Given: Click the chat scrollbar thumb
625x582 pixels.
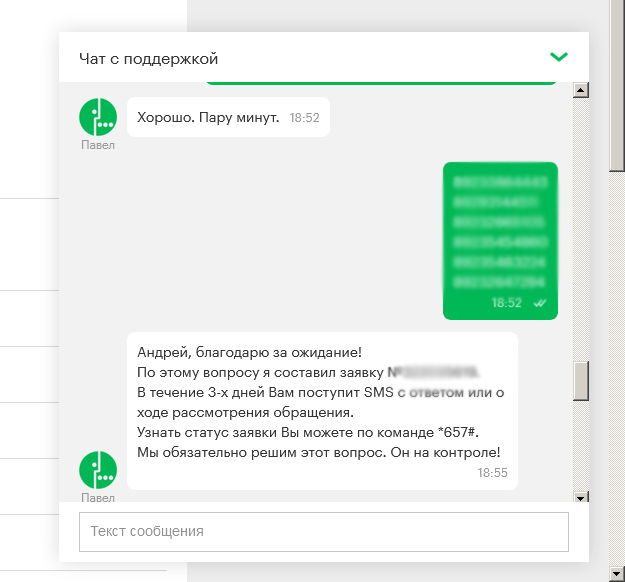Looking at the screenshot, I should tap(581, 381).
